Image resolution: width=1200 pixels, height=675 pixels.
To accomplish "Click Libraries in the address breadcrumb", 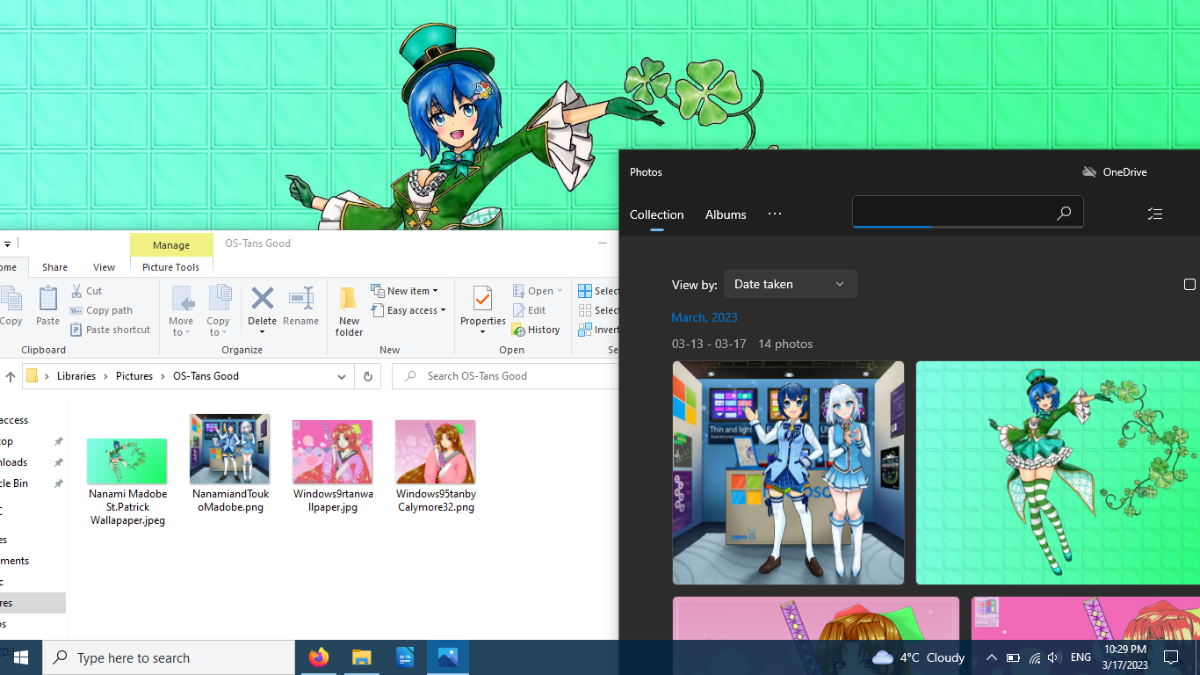I will pos(76,377).
